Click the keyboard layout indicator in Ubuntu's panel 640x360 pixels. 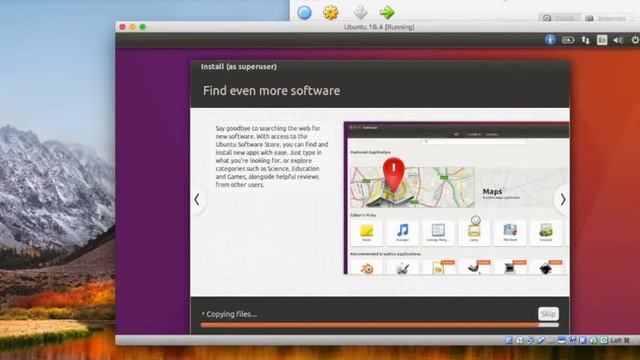[602, 40]
